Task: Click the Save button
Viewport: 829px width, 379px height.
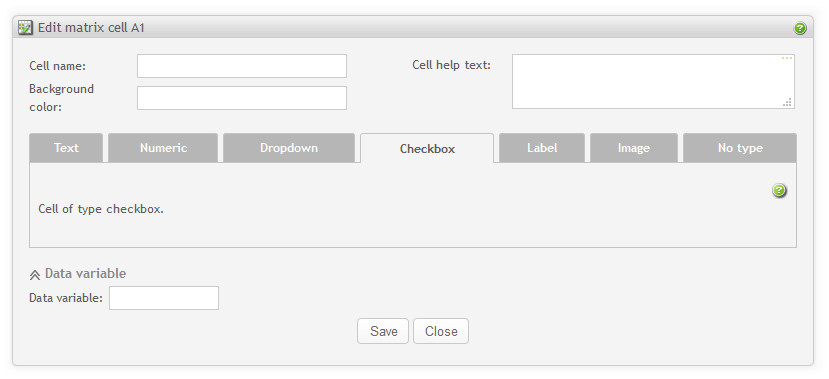Action: 383,331
